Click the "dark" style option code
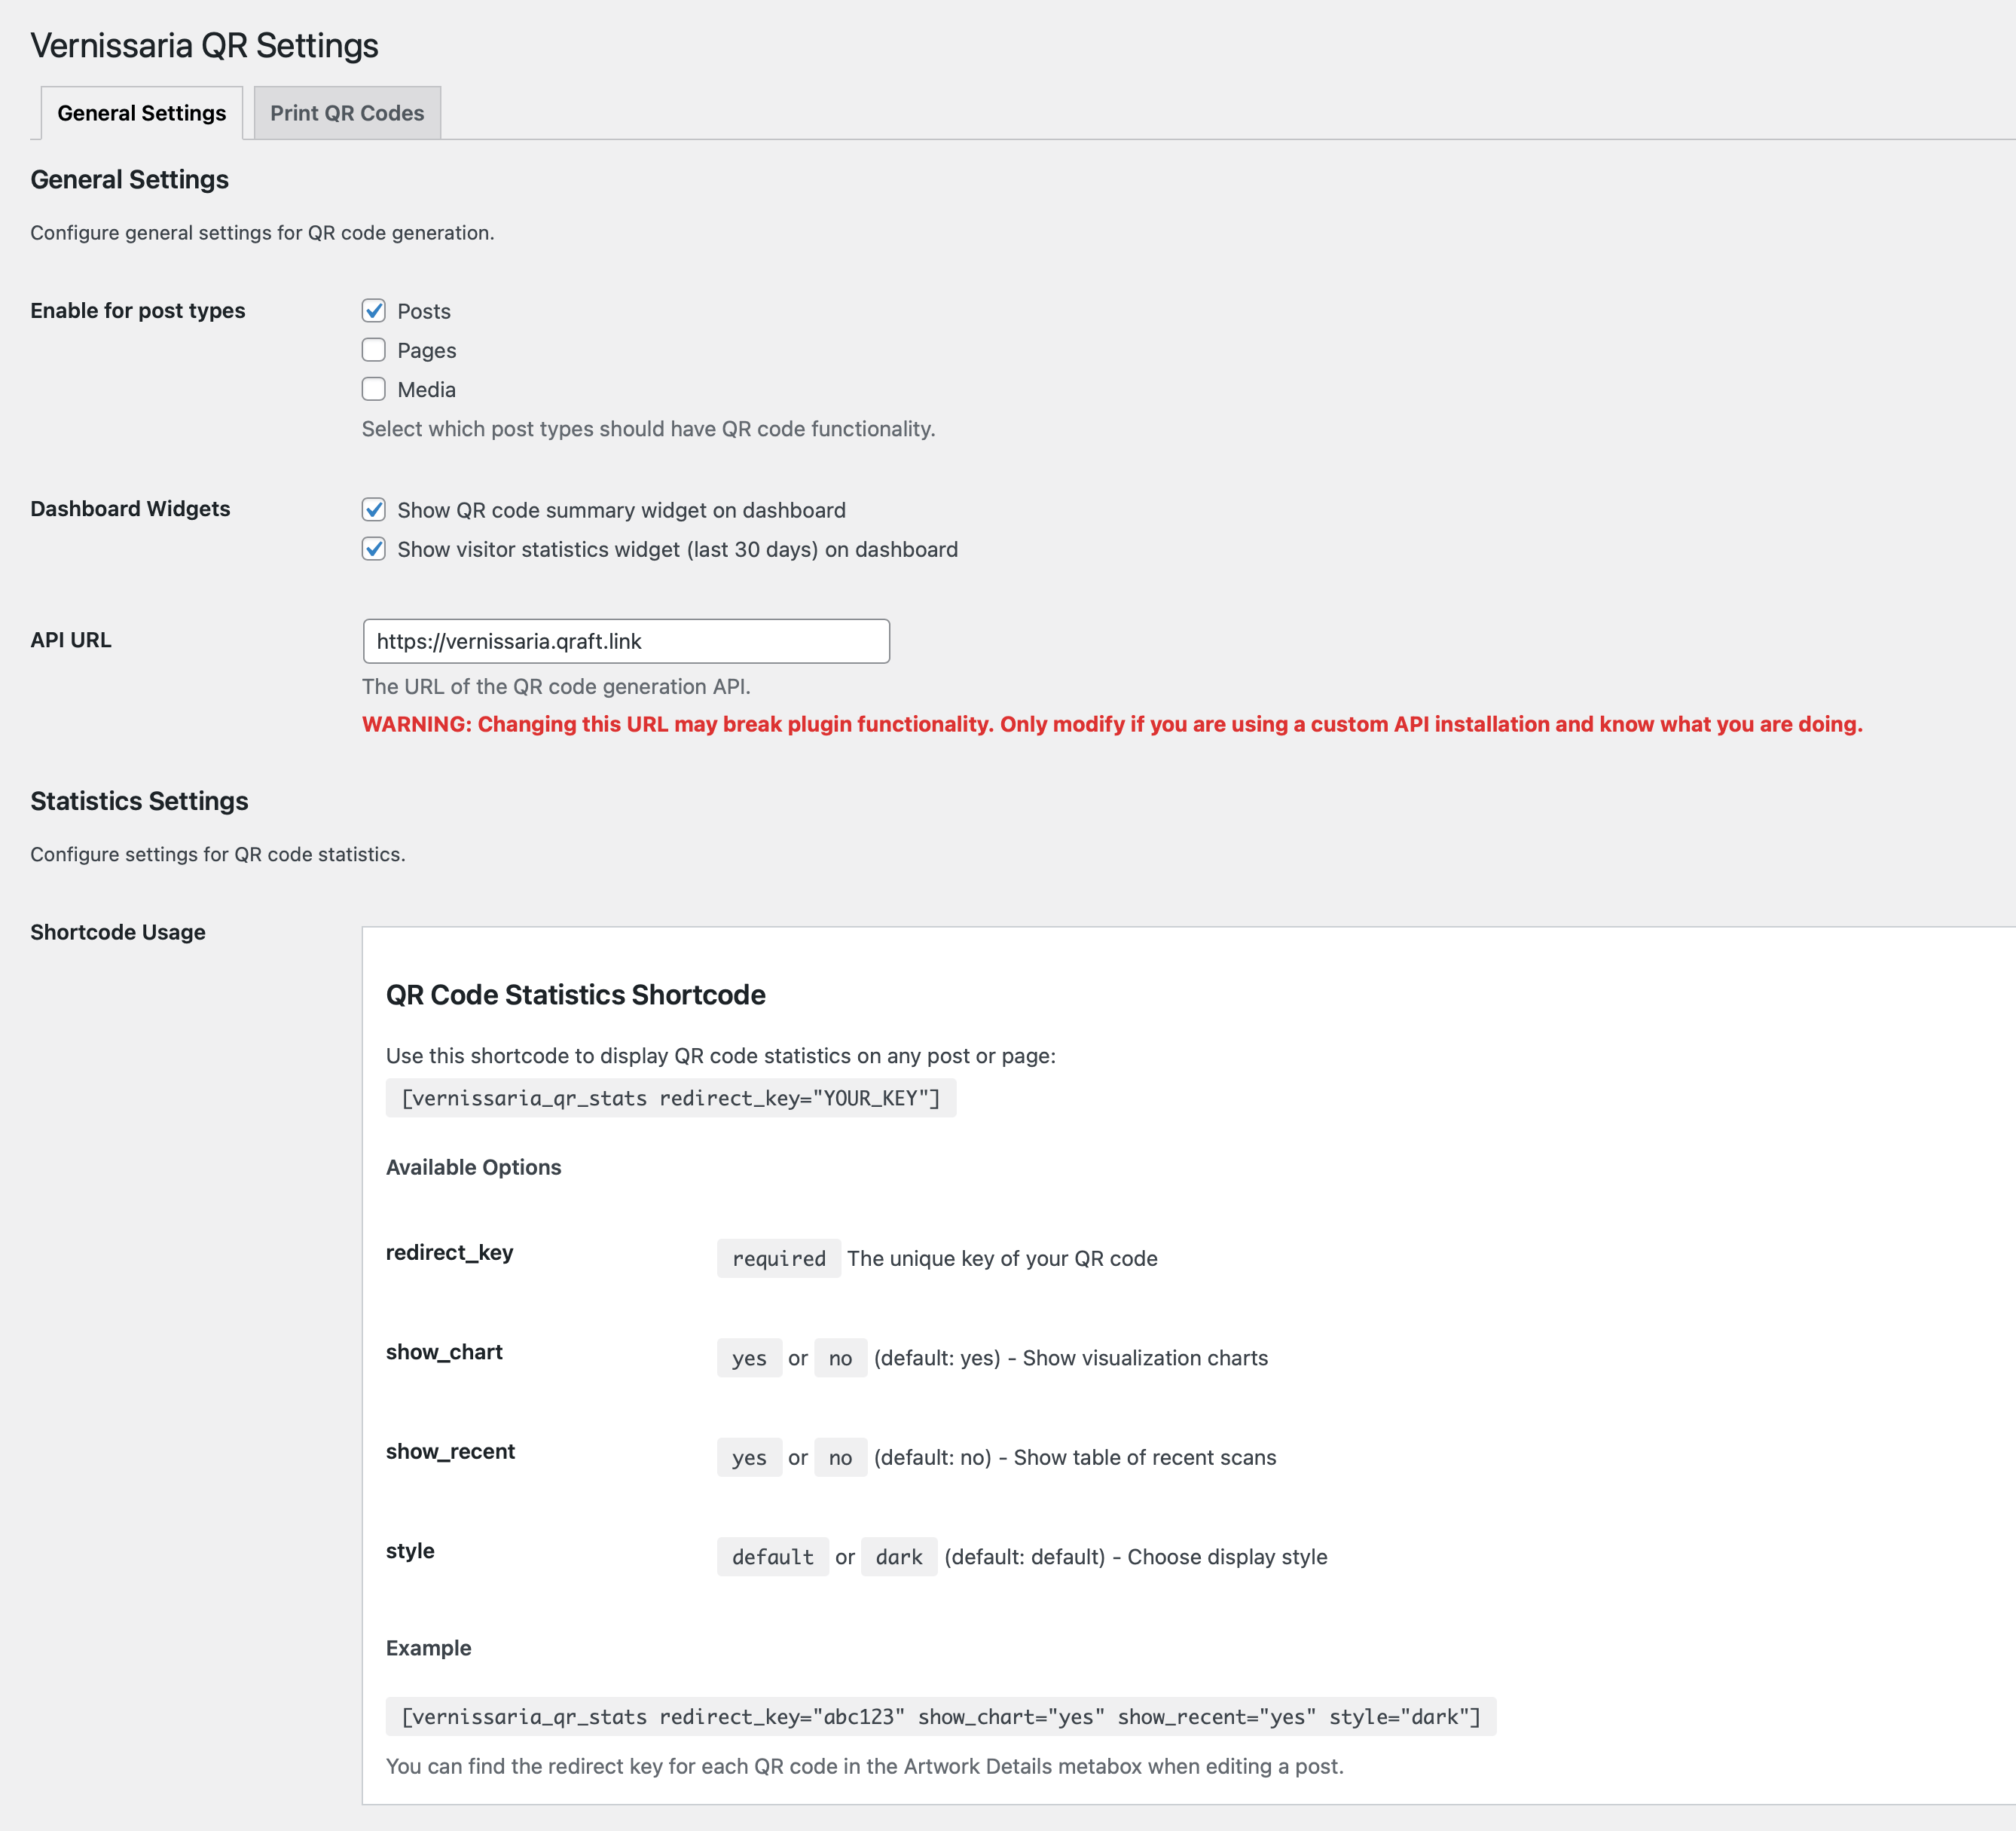Screen dimensions: 2016x1831 pos(898,1557)
